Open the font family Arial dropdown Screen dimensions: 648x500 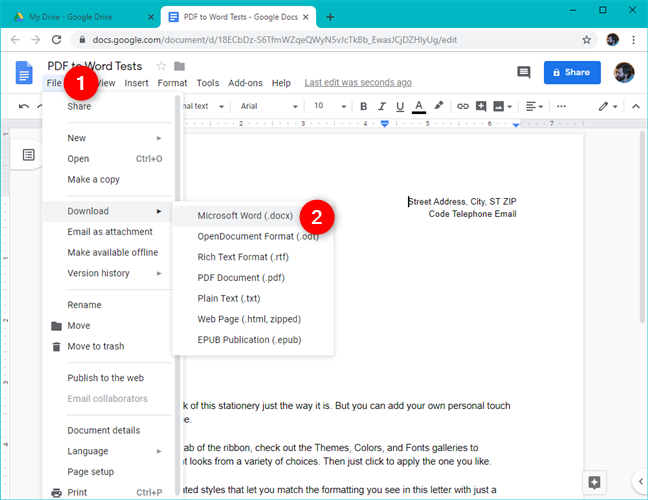coord(269,106)
